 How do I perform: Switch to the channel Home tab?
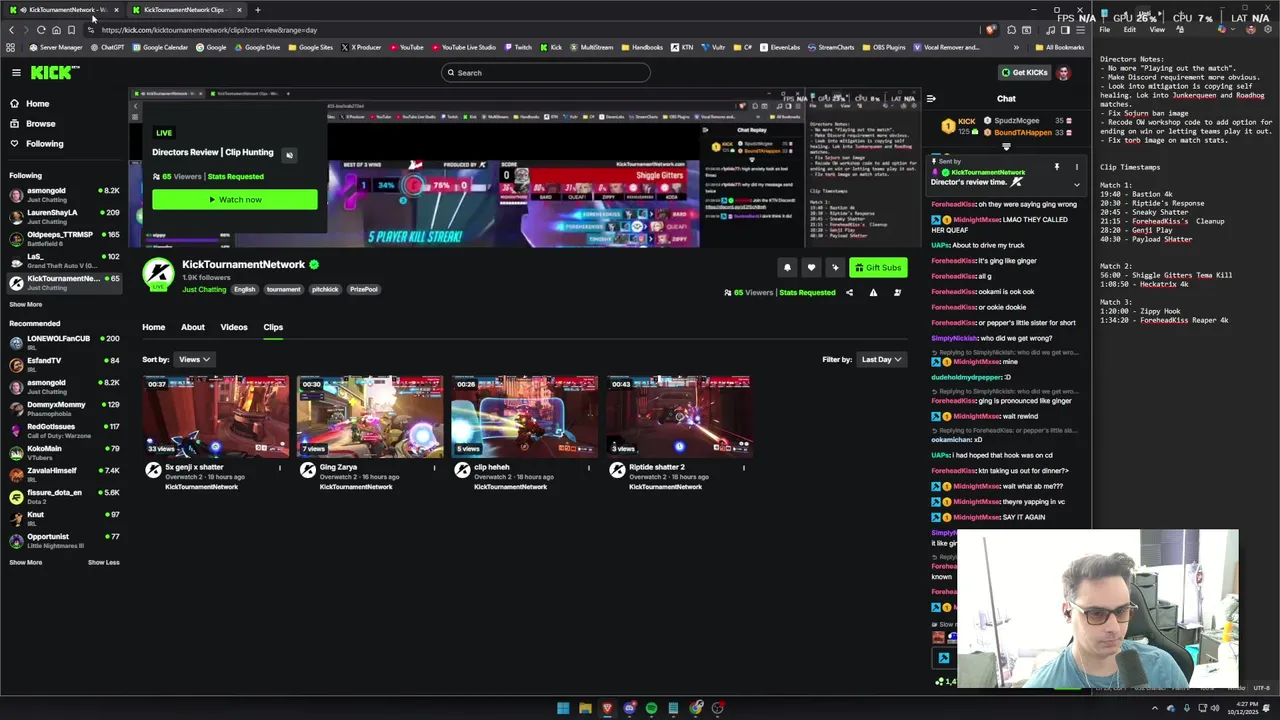153,327
